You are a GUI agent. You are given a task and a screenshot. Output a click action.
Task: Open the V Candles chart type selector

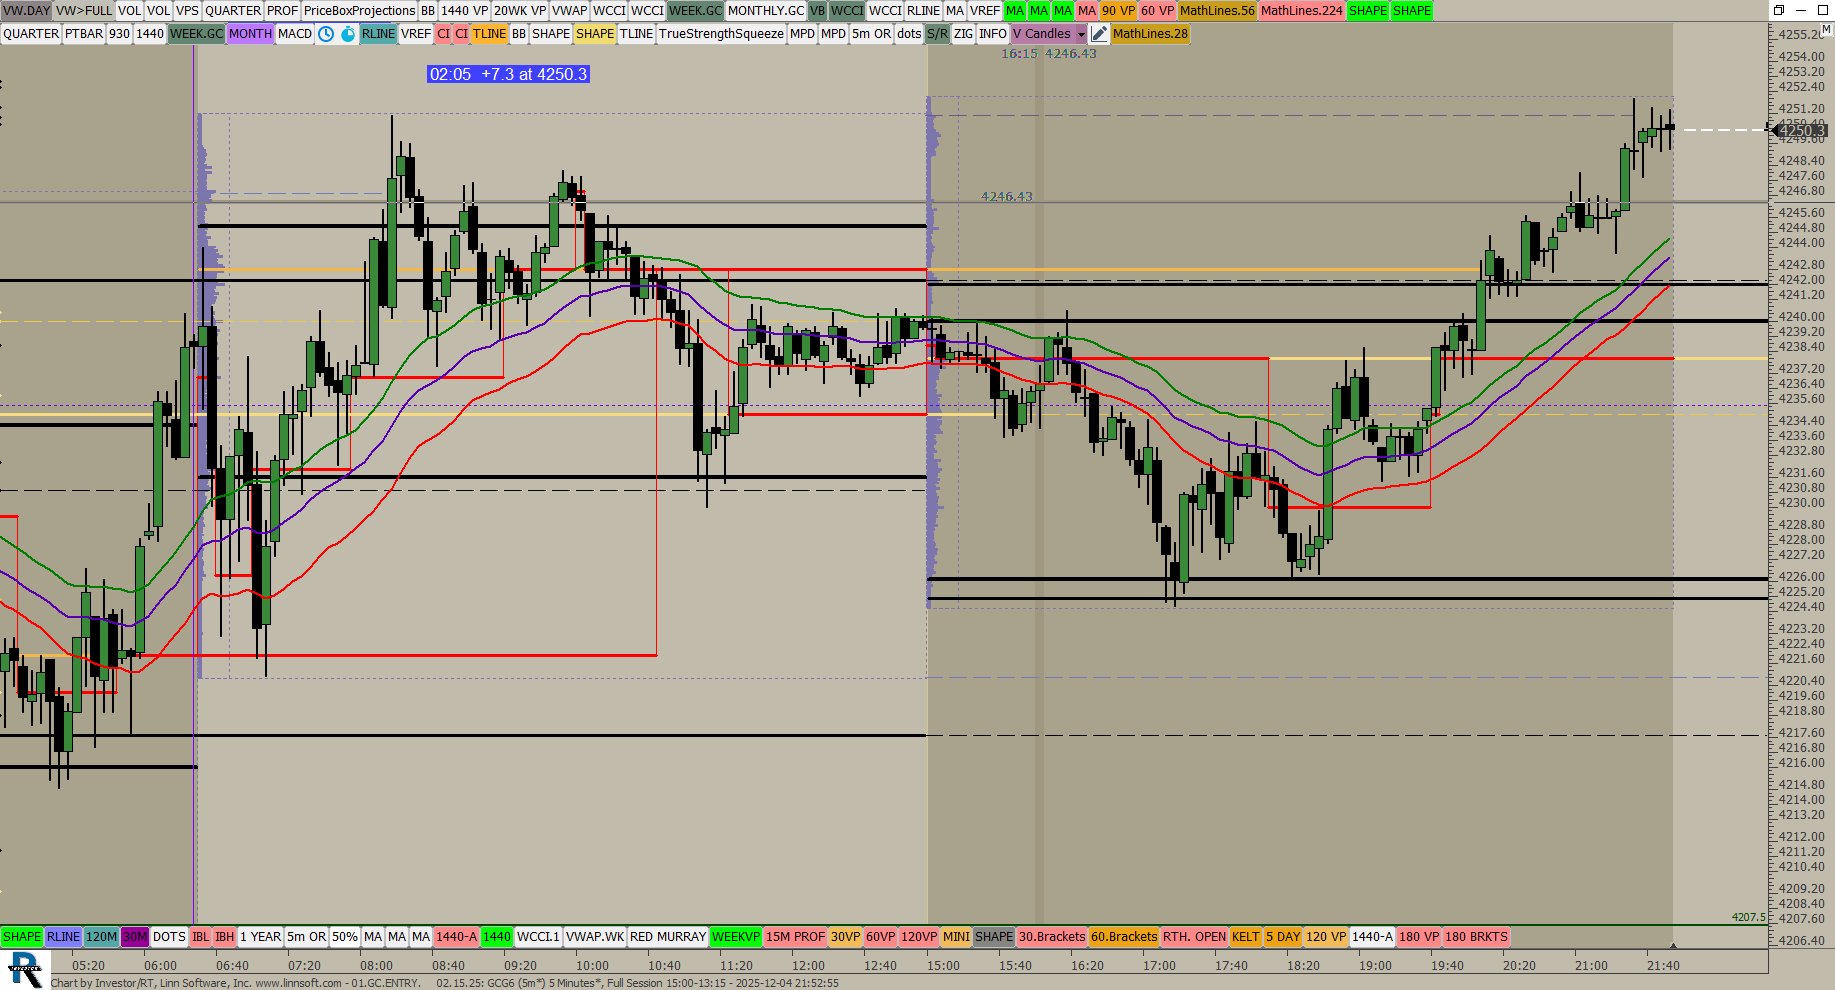[1041, 34]
